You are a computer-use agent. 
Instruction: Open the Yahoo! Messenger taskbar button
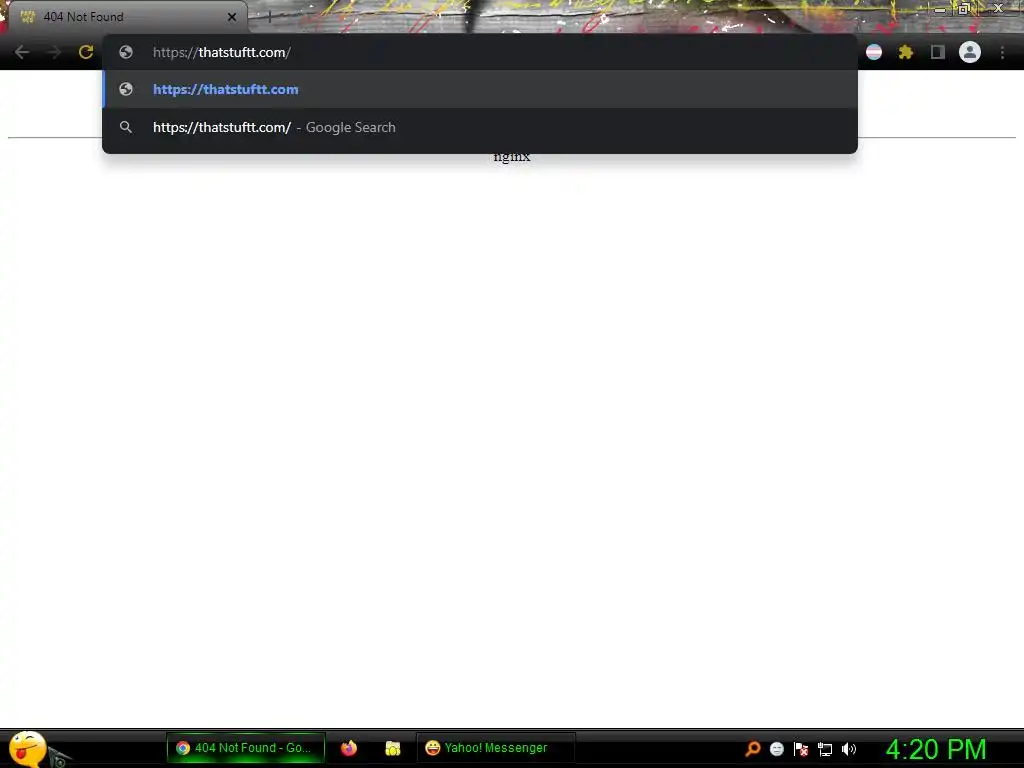[496, 748]
